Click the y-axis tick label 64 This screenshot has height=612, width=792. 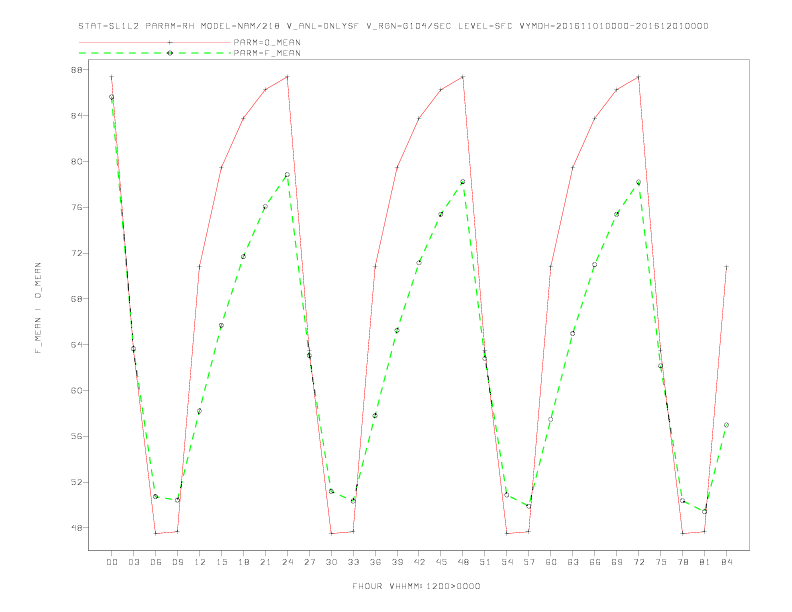pyautogui.click(x=77, y=344)
